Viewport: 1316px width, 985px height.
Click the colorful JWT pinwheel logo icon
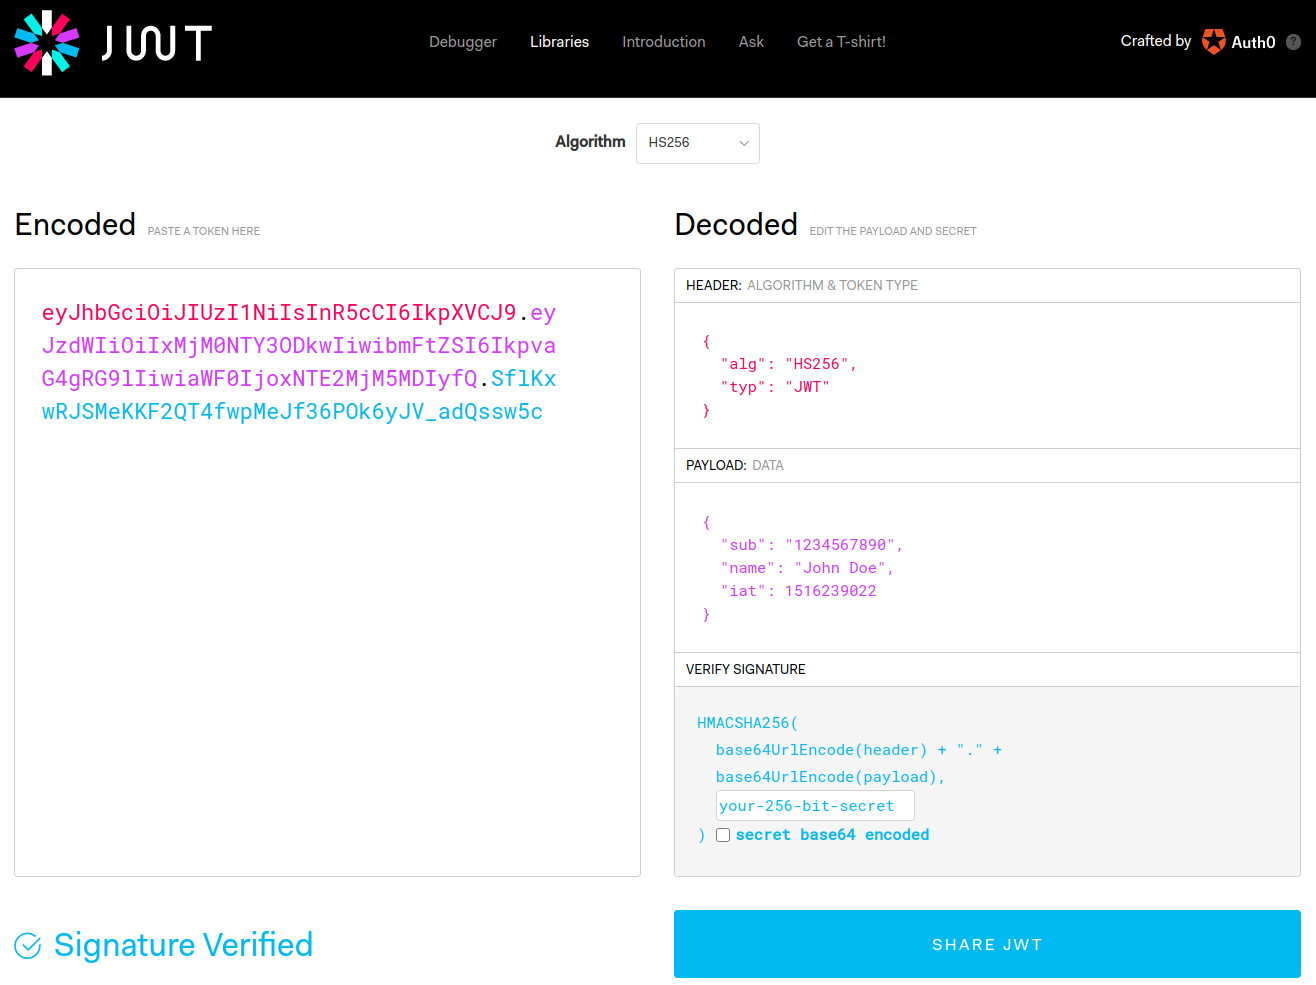pos(47,43)
